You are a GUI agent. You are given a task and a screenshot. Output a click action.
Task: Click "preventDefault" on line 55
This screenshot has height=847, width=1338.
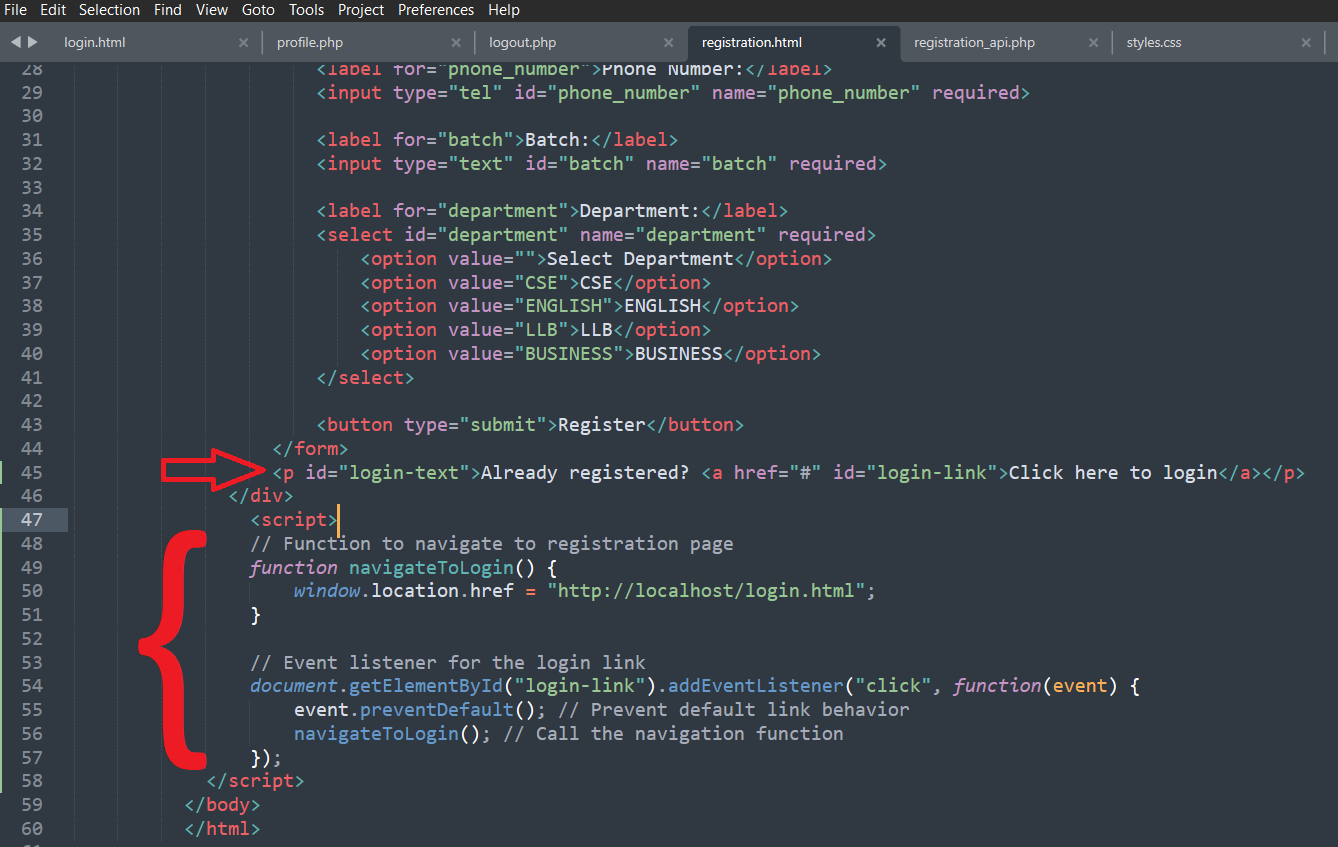click(x=436, y=710)
